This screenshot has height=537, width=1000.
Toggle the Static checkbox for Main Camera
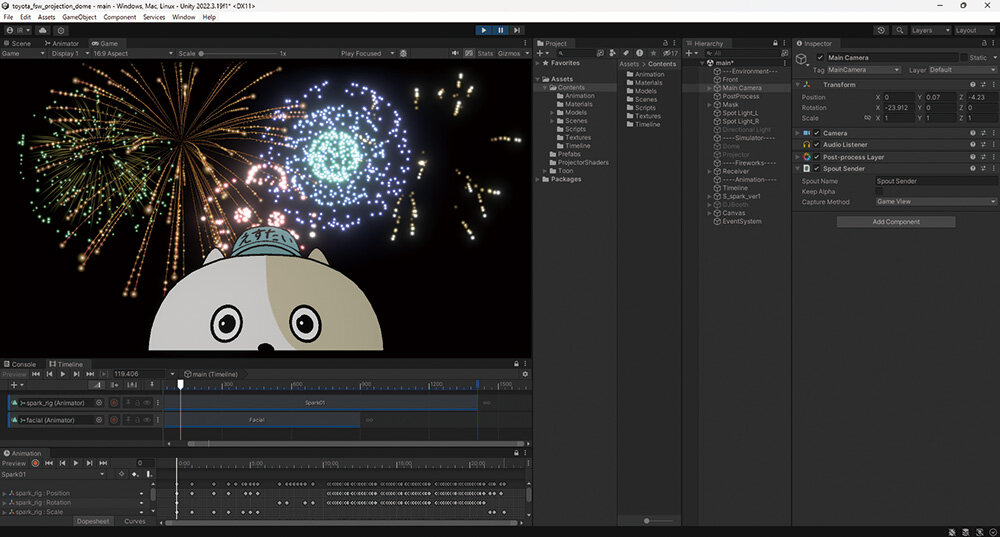964,58
